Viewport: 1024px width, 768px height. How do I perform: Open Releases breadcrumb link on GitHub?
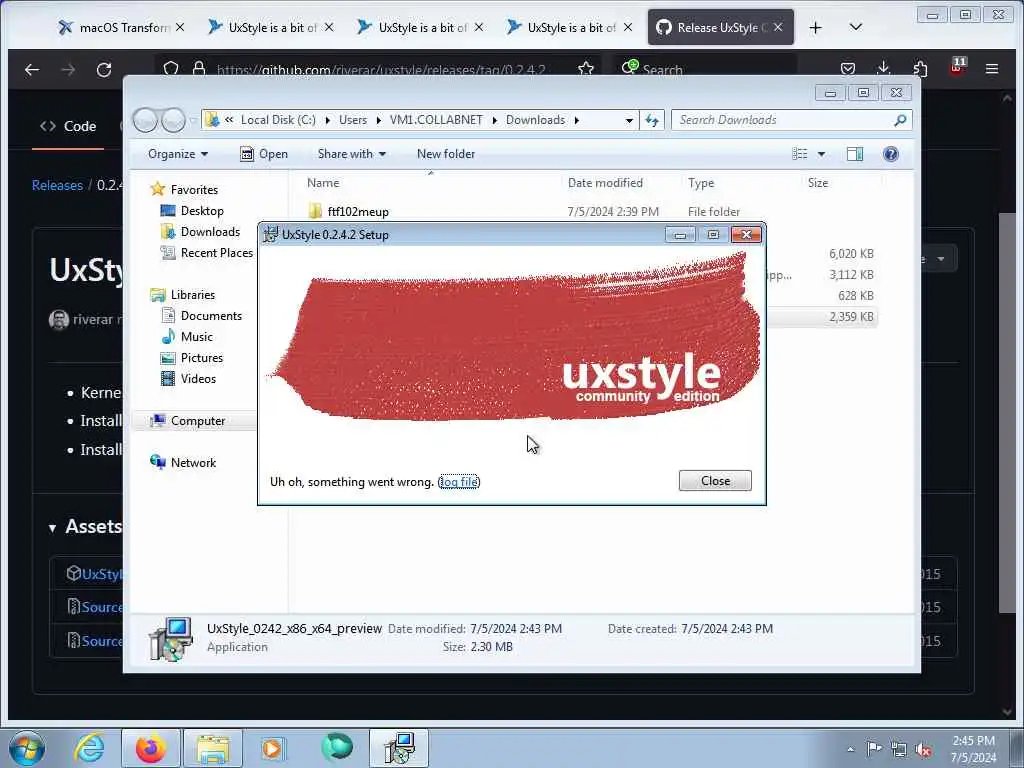[57, 185]
